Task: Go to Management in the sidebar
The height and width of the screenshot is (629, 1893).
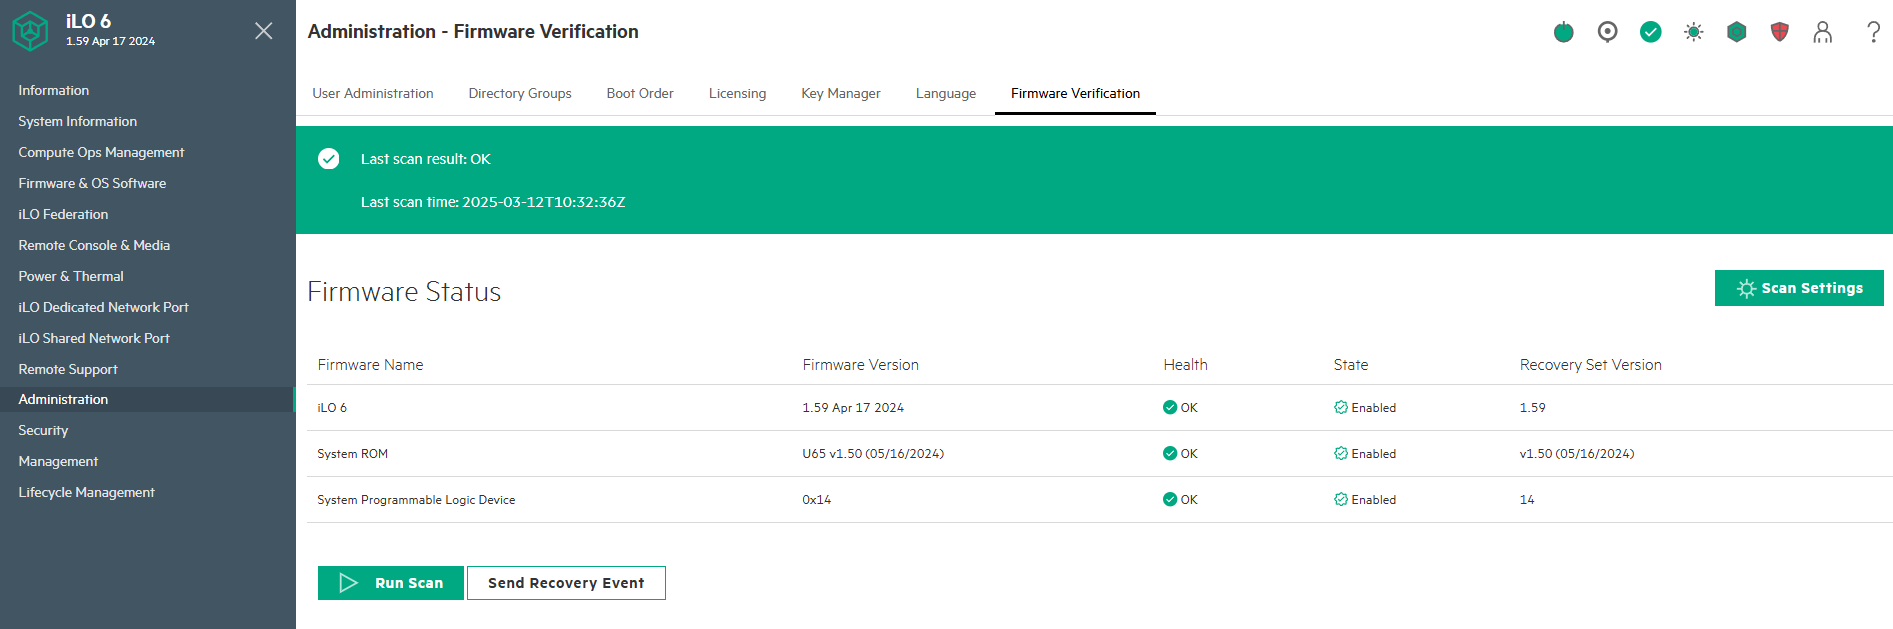Action: [x=58, y=461]
